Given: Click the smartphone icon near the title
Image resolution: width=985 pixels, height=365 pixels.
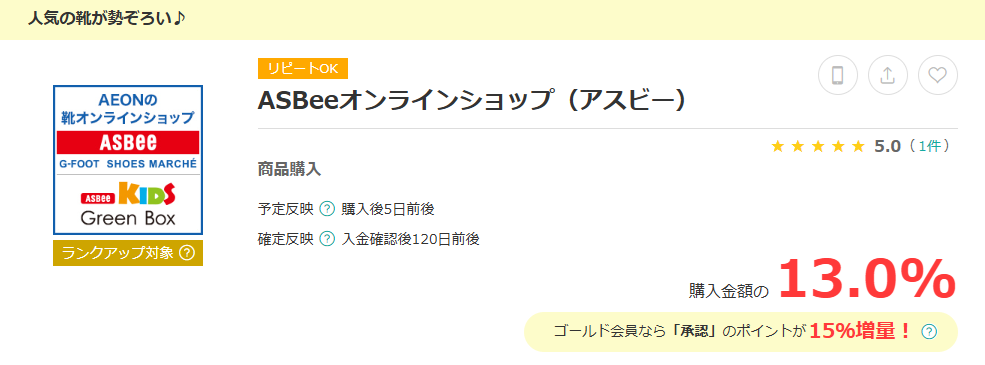Looking at the screenshot, I should click(837, 75).
